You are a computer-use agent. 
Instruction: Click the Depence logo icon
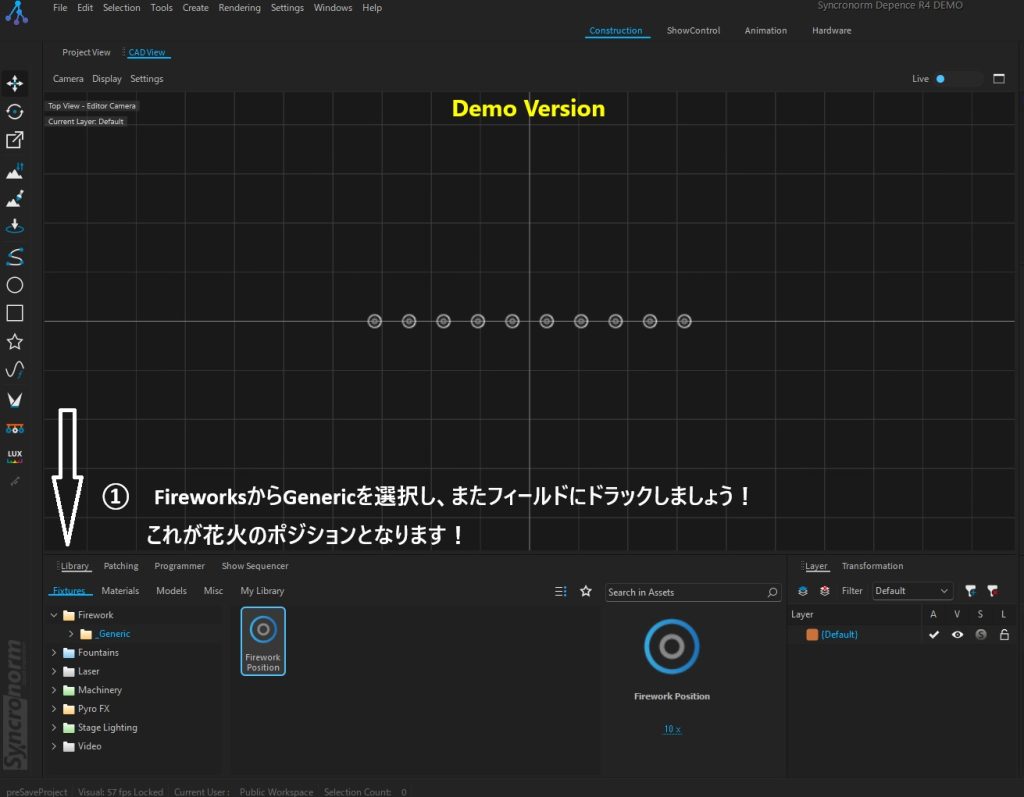click(16, 13)
